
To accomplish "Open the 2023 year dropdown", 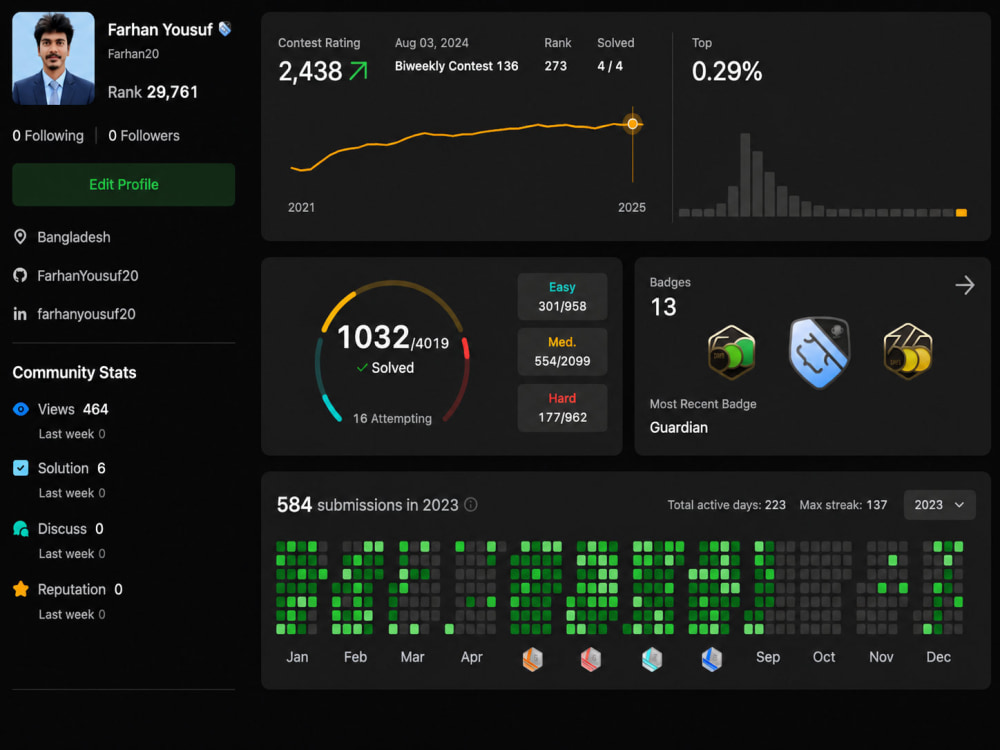I will tap(939, 504).
